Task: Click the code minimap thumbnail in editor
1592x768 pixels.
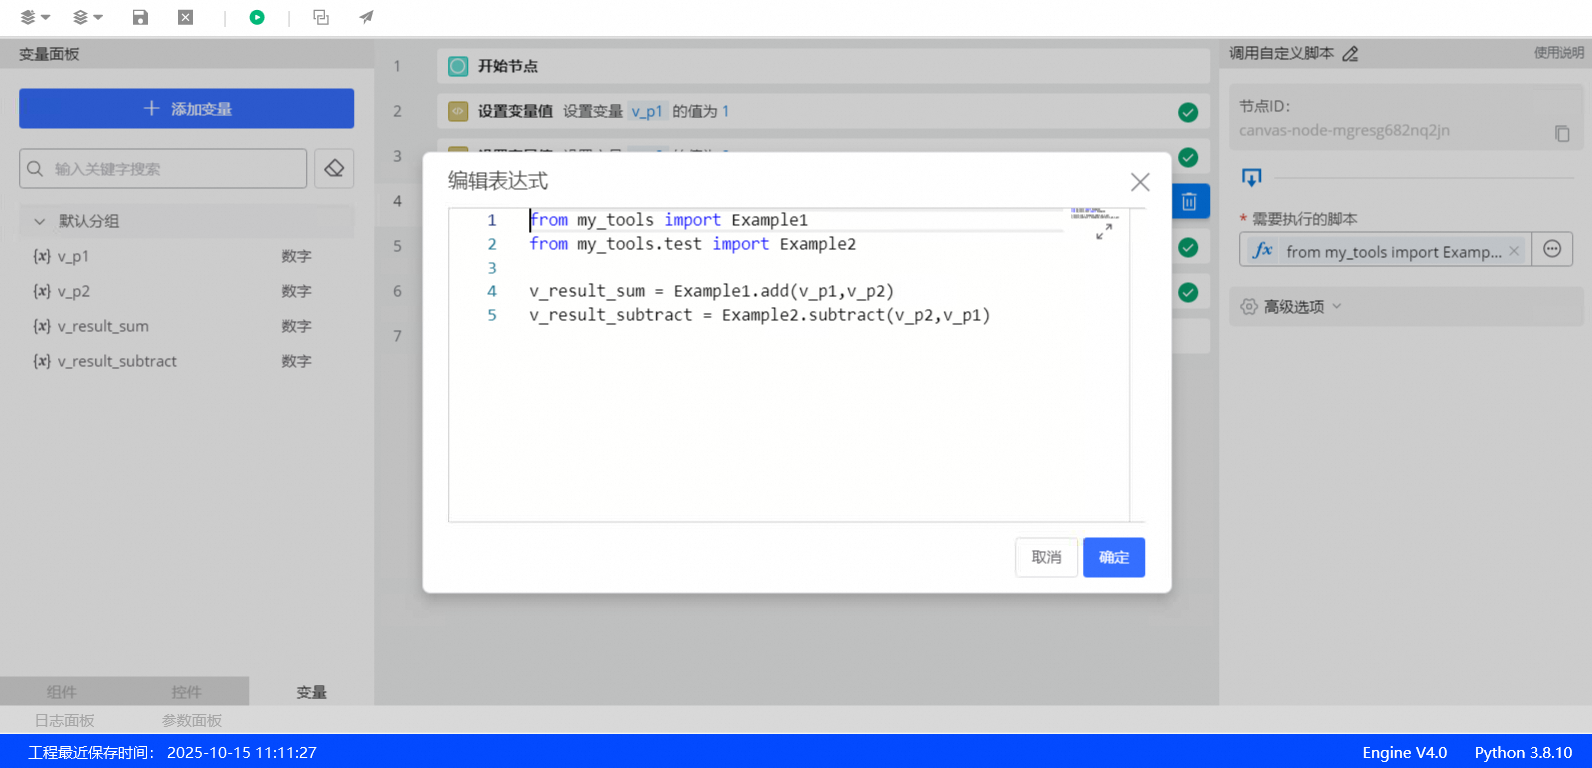Action: pyautogui.click(x=1094, y=213)
